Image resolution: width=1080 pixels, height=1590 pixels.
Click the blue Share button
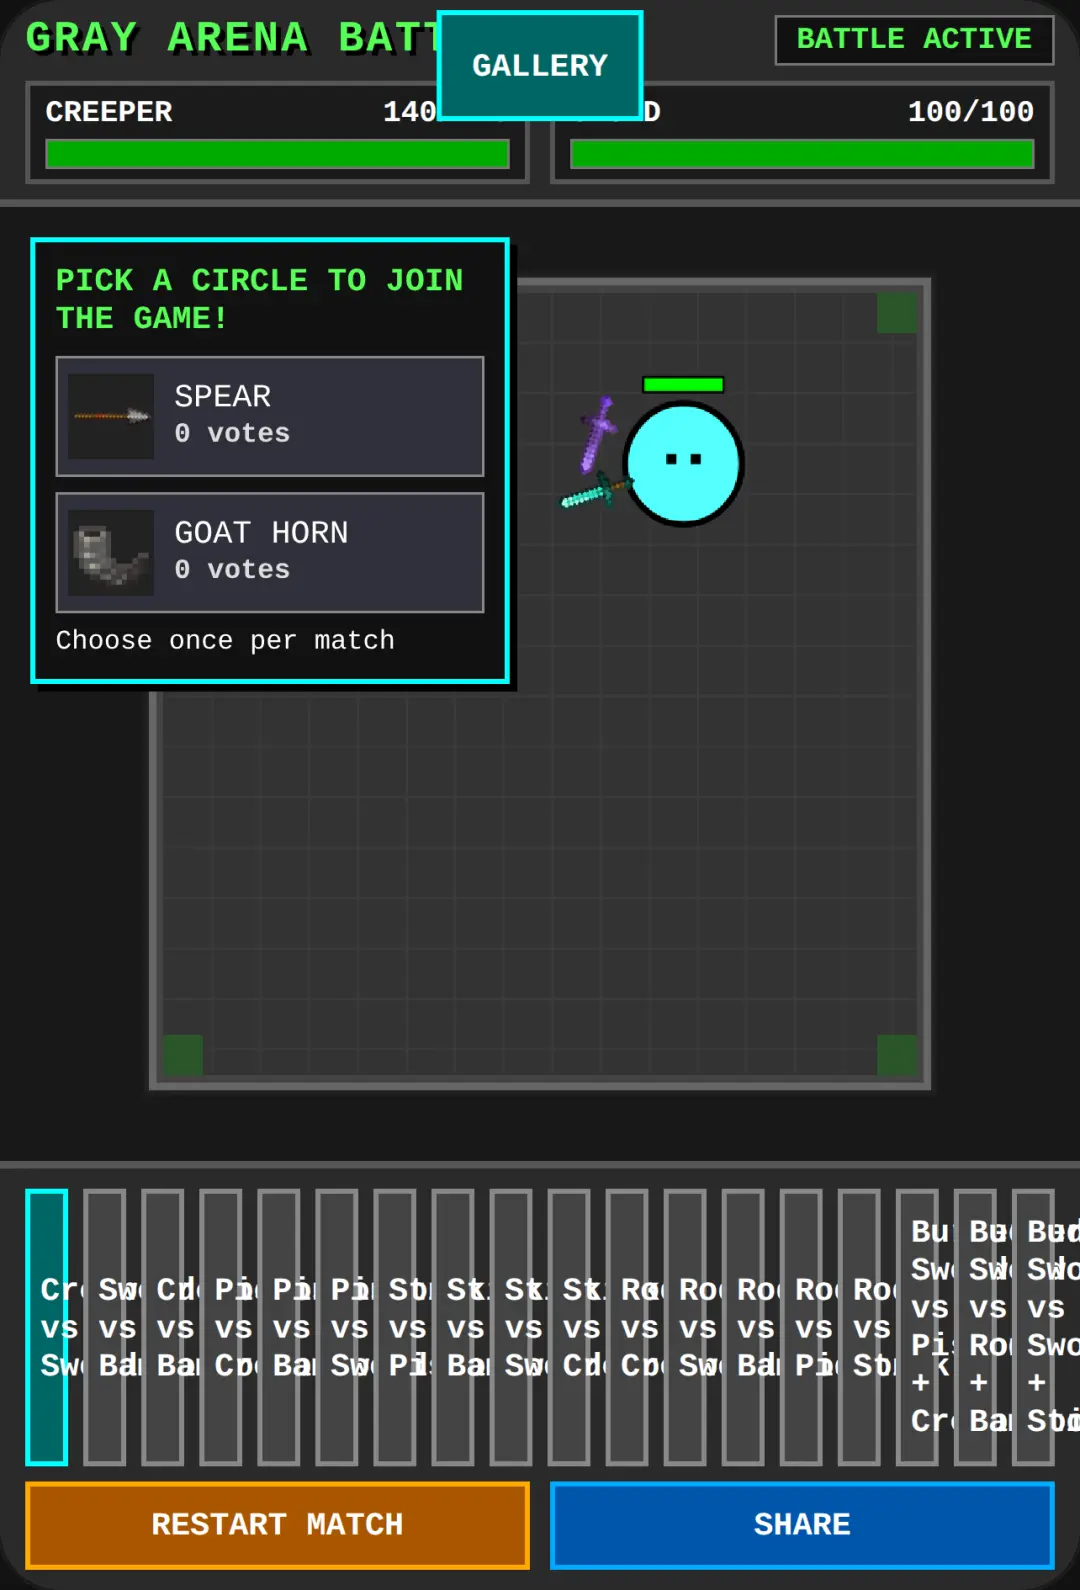[802, 1525]
